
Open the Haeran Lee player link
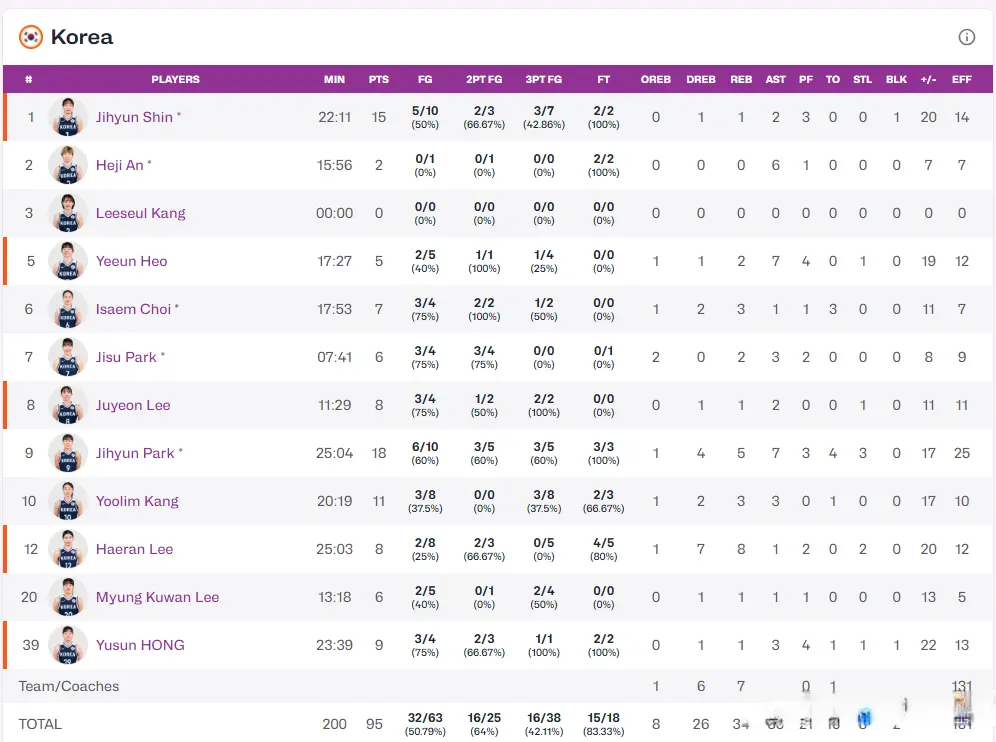(134, 549)
